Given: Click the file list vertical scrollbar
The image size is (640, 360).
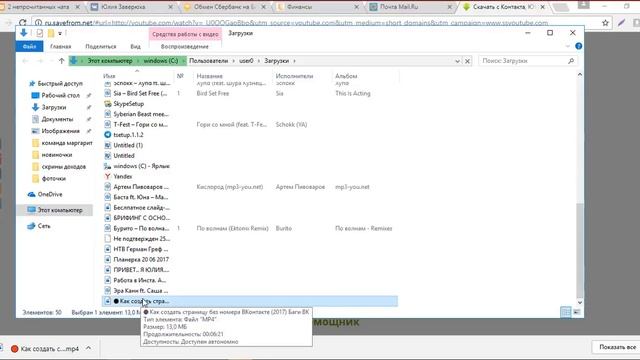Looking at the screenshot, I should (580, 251).
